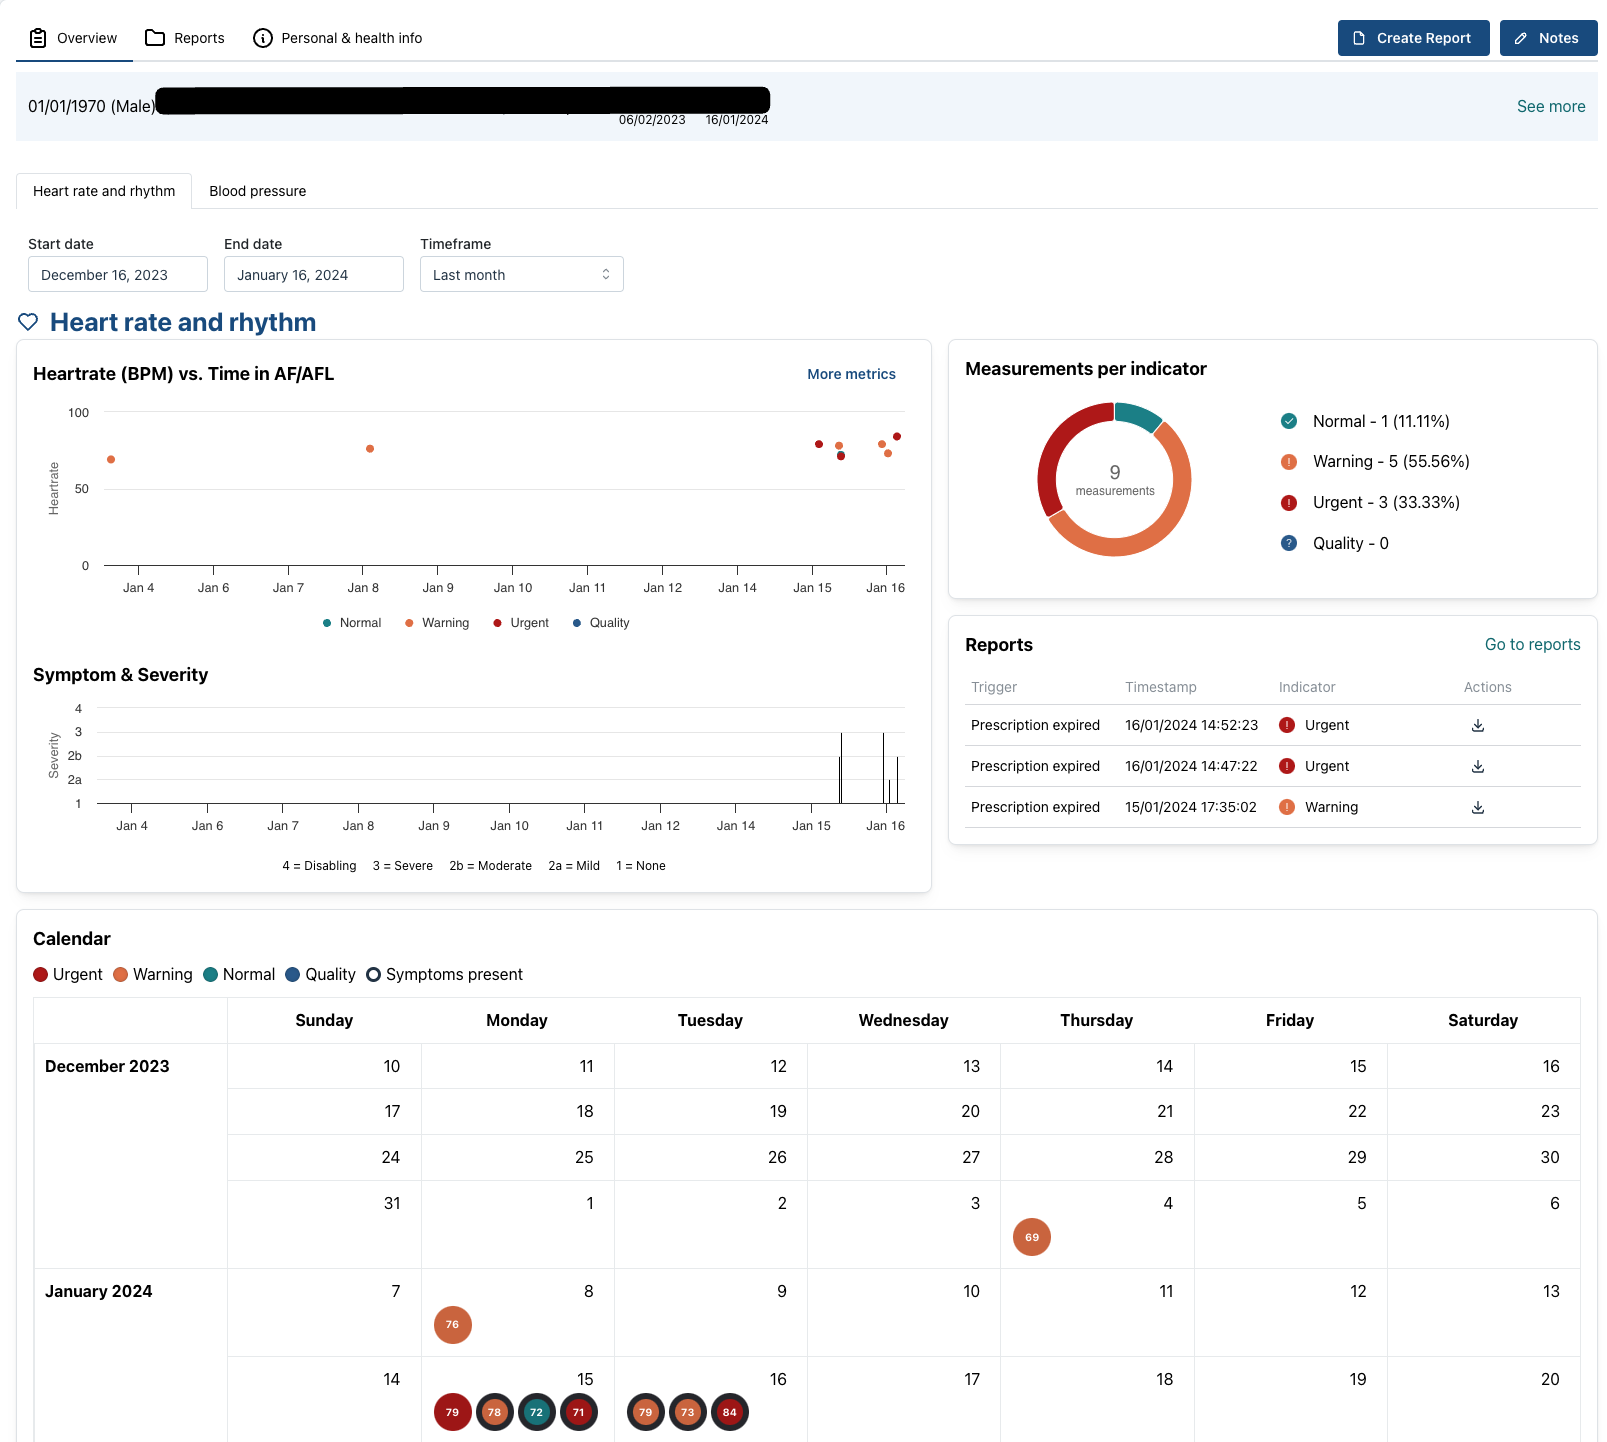Toggle Normal series in heartrate chart legend

352,623
